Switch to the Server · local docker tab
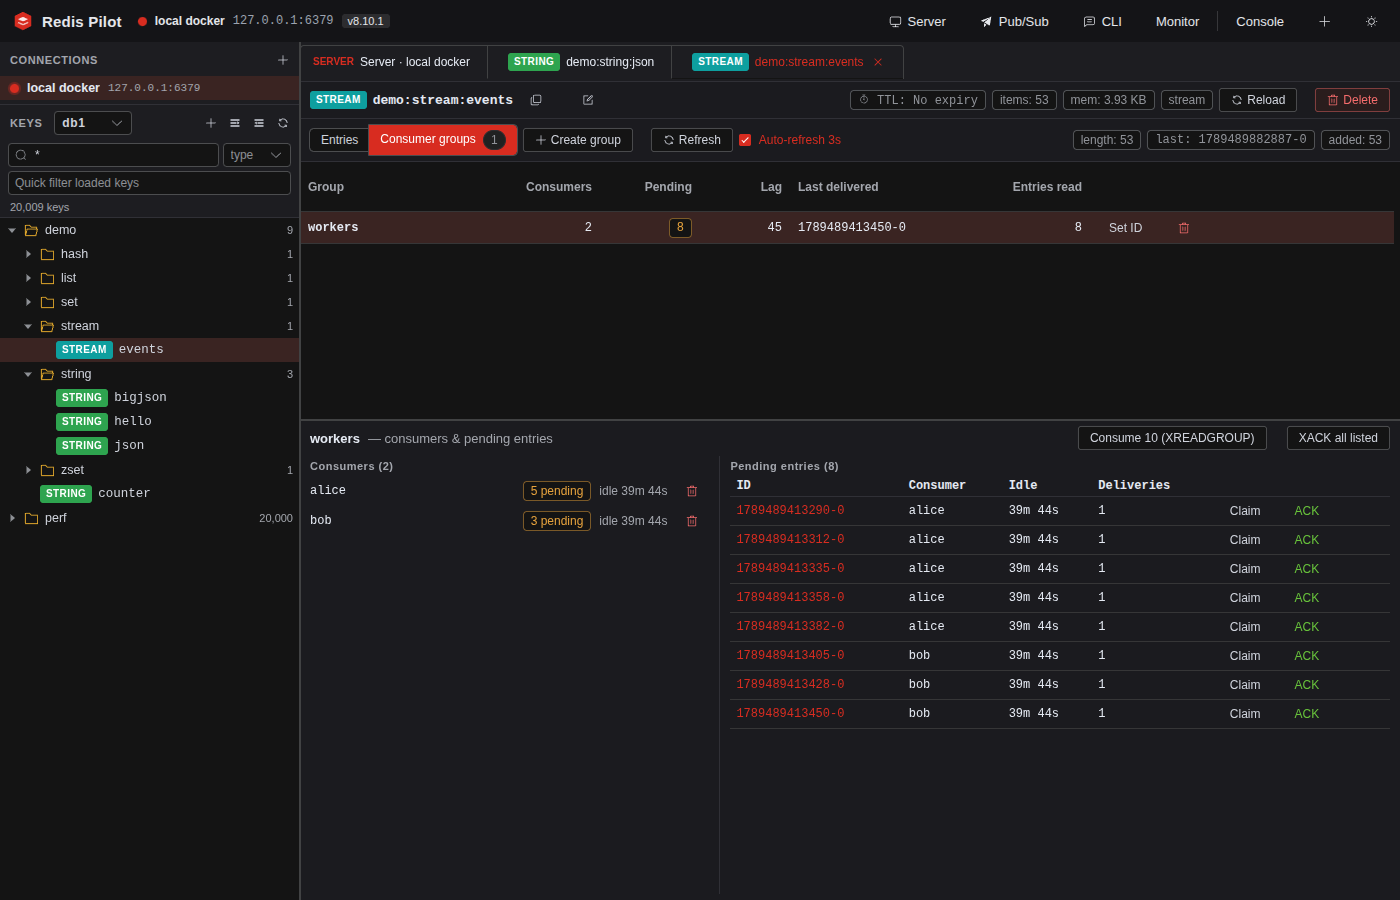The image size is (1400, 900). pos(394,62)
